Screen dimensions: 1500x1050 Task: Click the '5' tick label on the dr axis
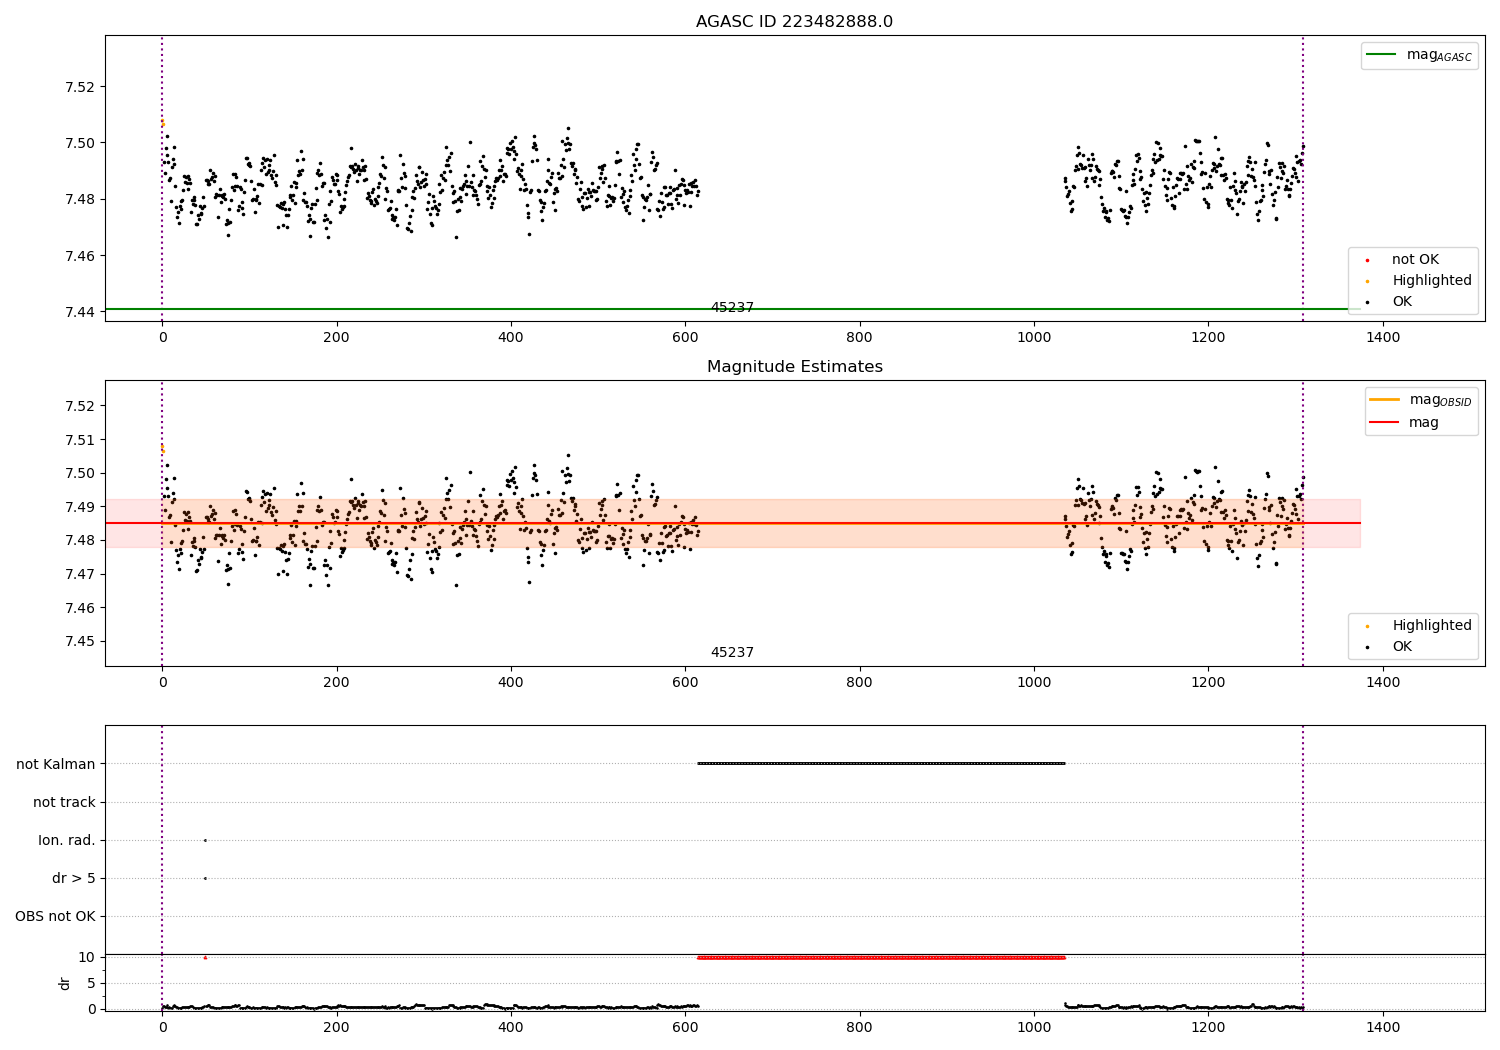point(91,984)
